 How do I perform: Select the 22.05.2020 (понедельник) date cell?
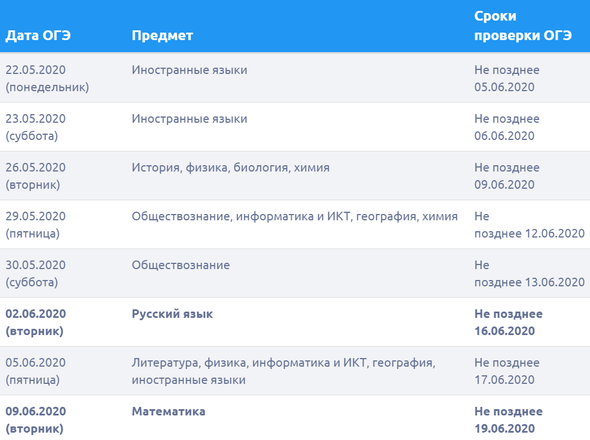pos(47,78)
